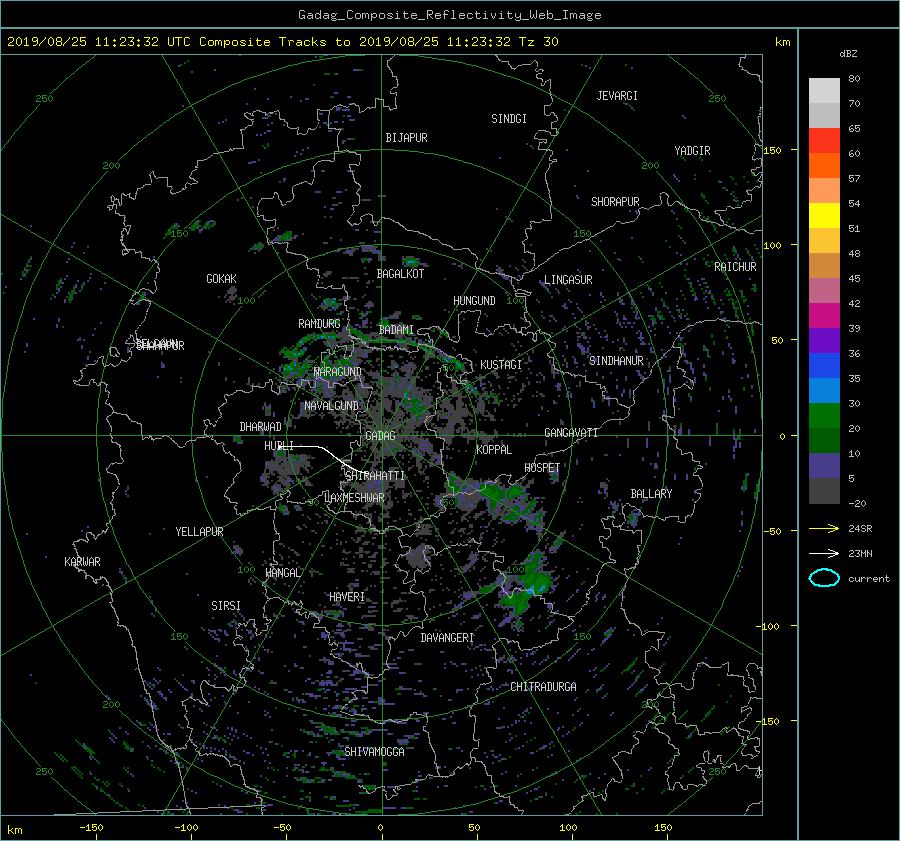Click the 'KARWAR' city label

click(82, 562)
